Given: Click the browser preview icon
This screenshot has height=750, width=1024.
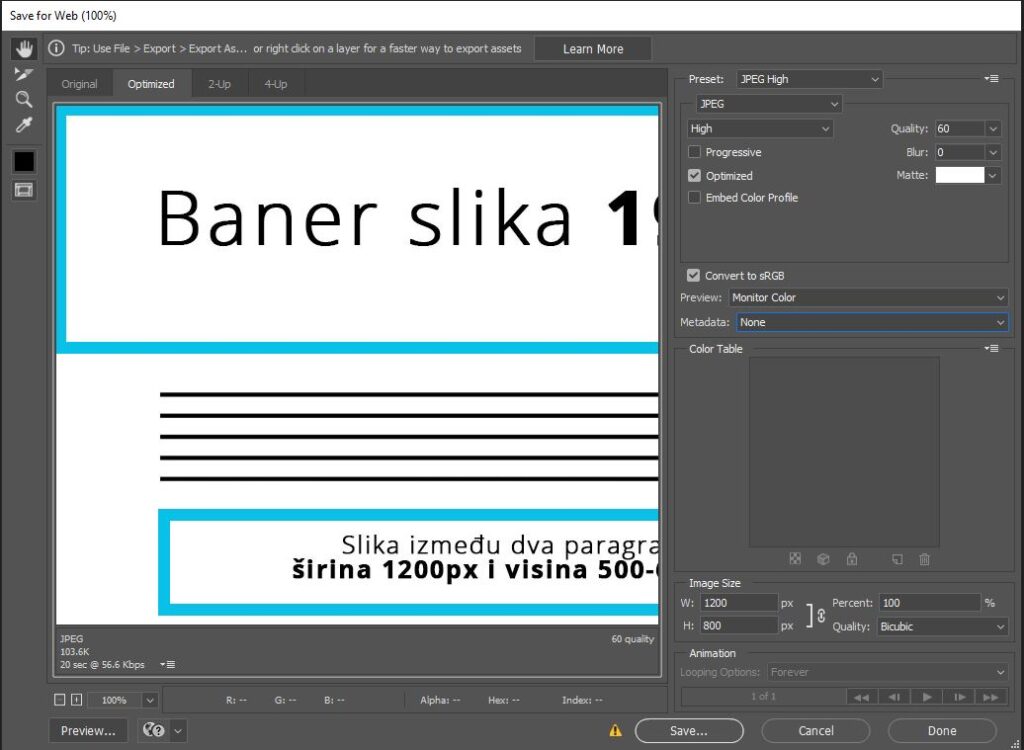Looking at the screenshot, I should 154,731.
